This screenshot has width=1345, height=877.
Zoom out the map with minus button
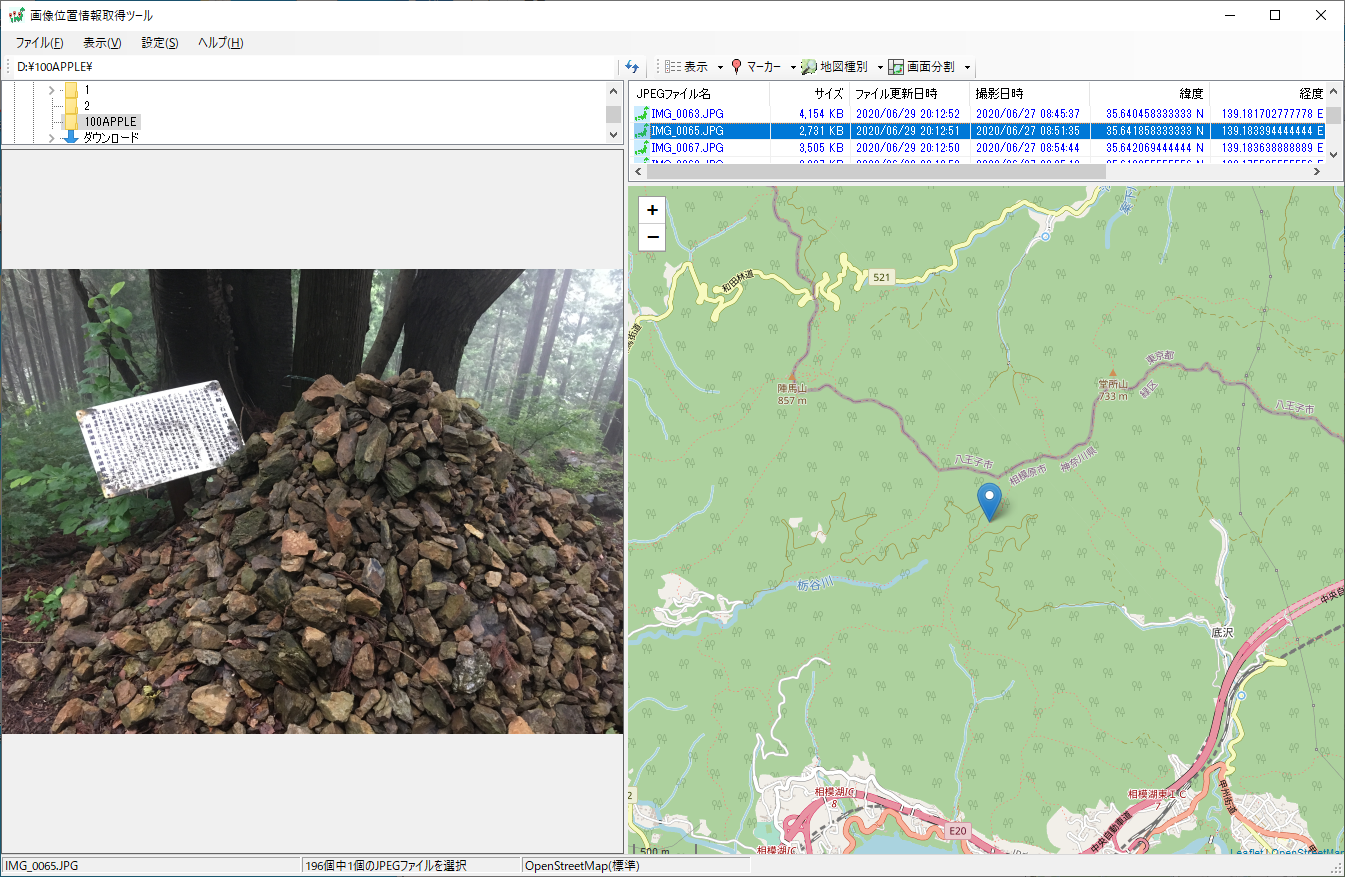click(x=653, y=237)
